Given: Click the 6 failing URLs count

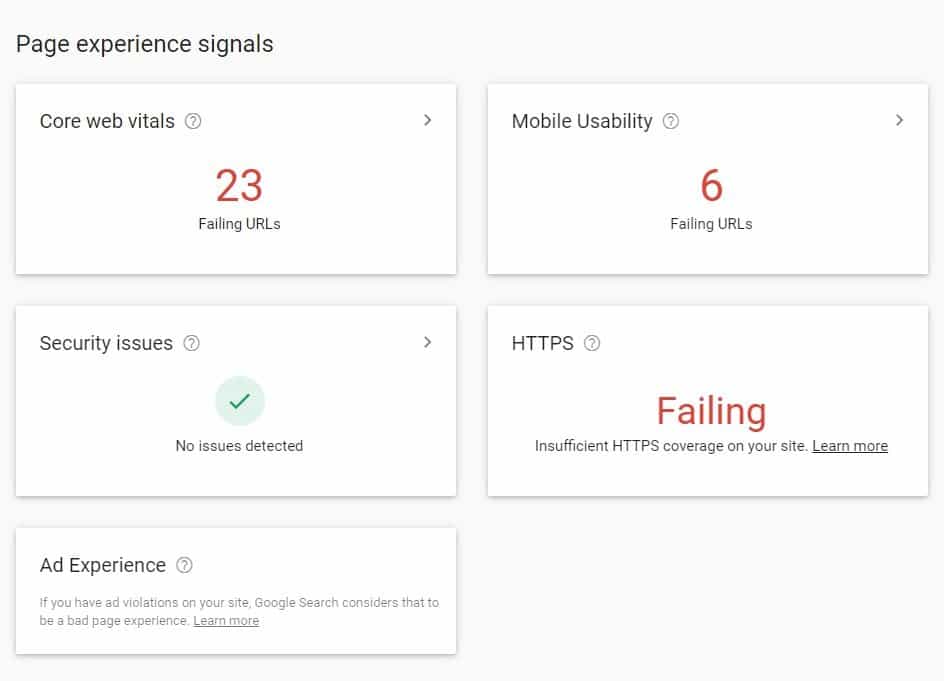Looking at the screenshot, I should pos(711,185).
